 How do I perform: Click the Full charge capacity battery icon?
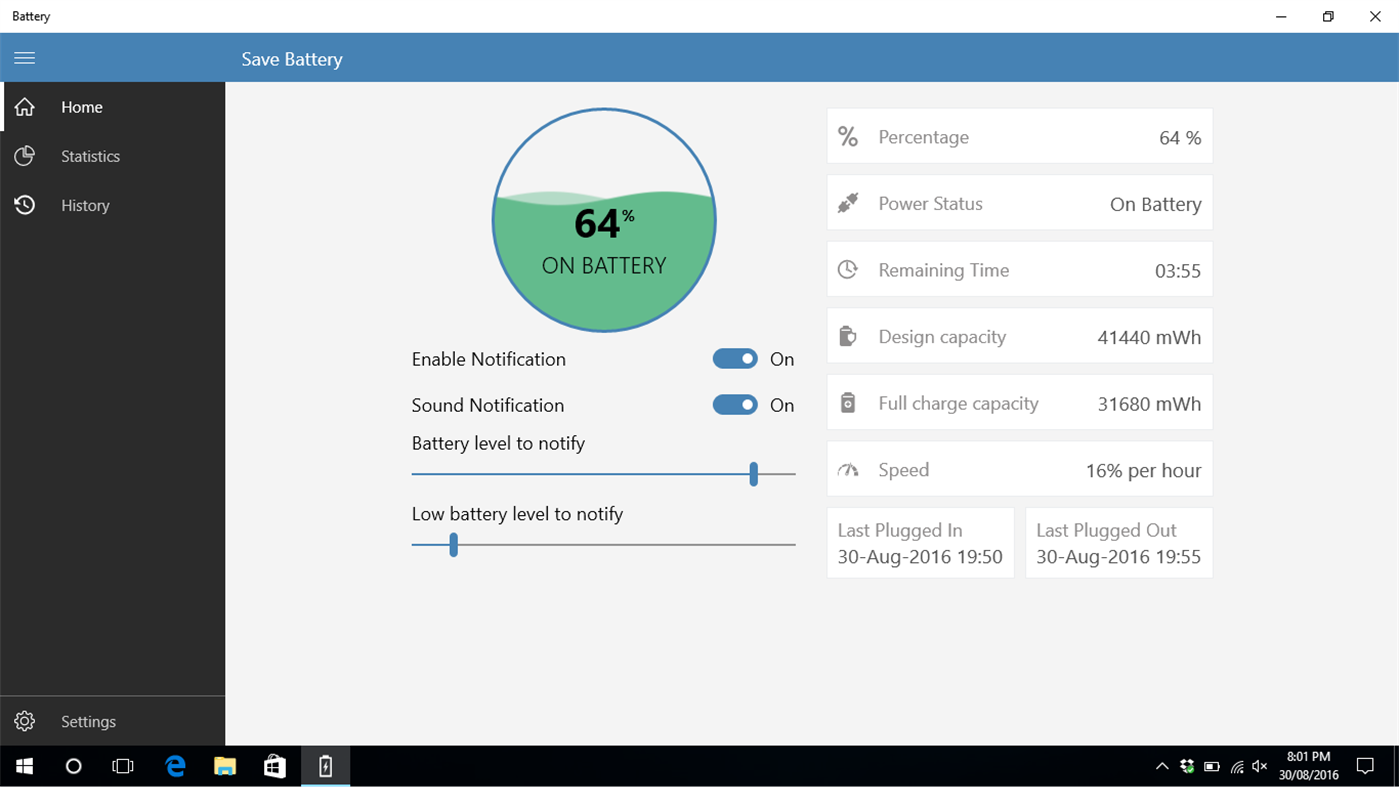[x=847, y=402]
